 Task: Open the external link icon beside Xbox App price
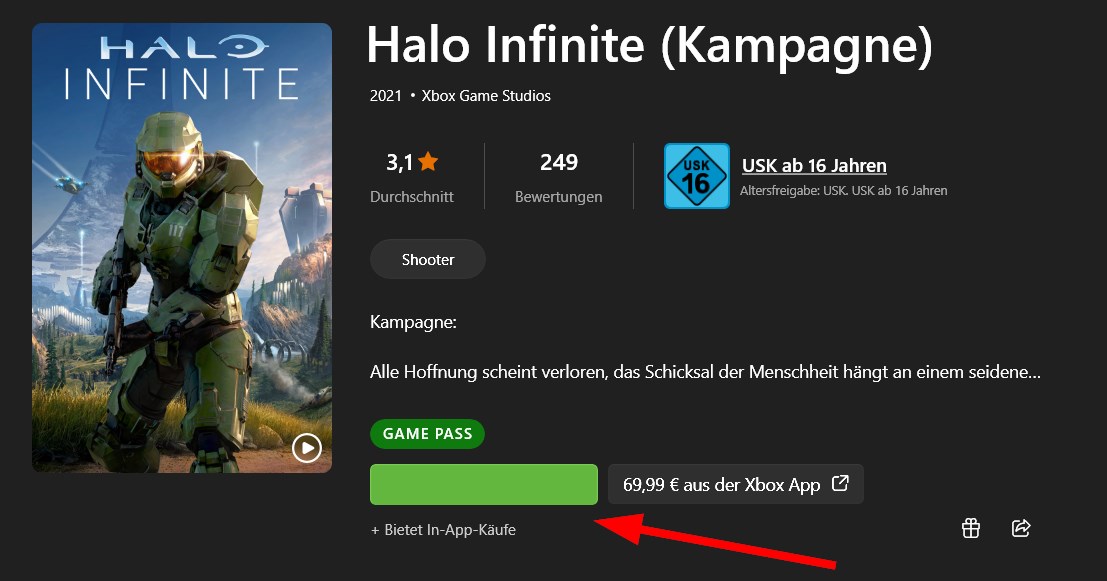(840, 484)
